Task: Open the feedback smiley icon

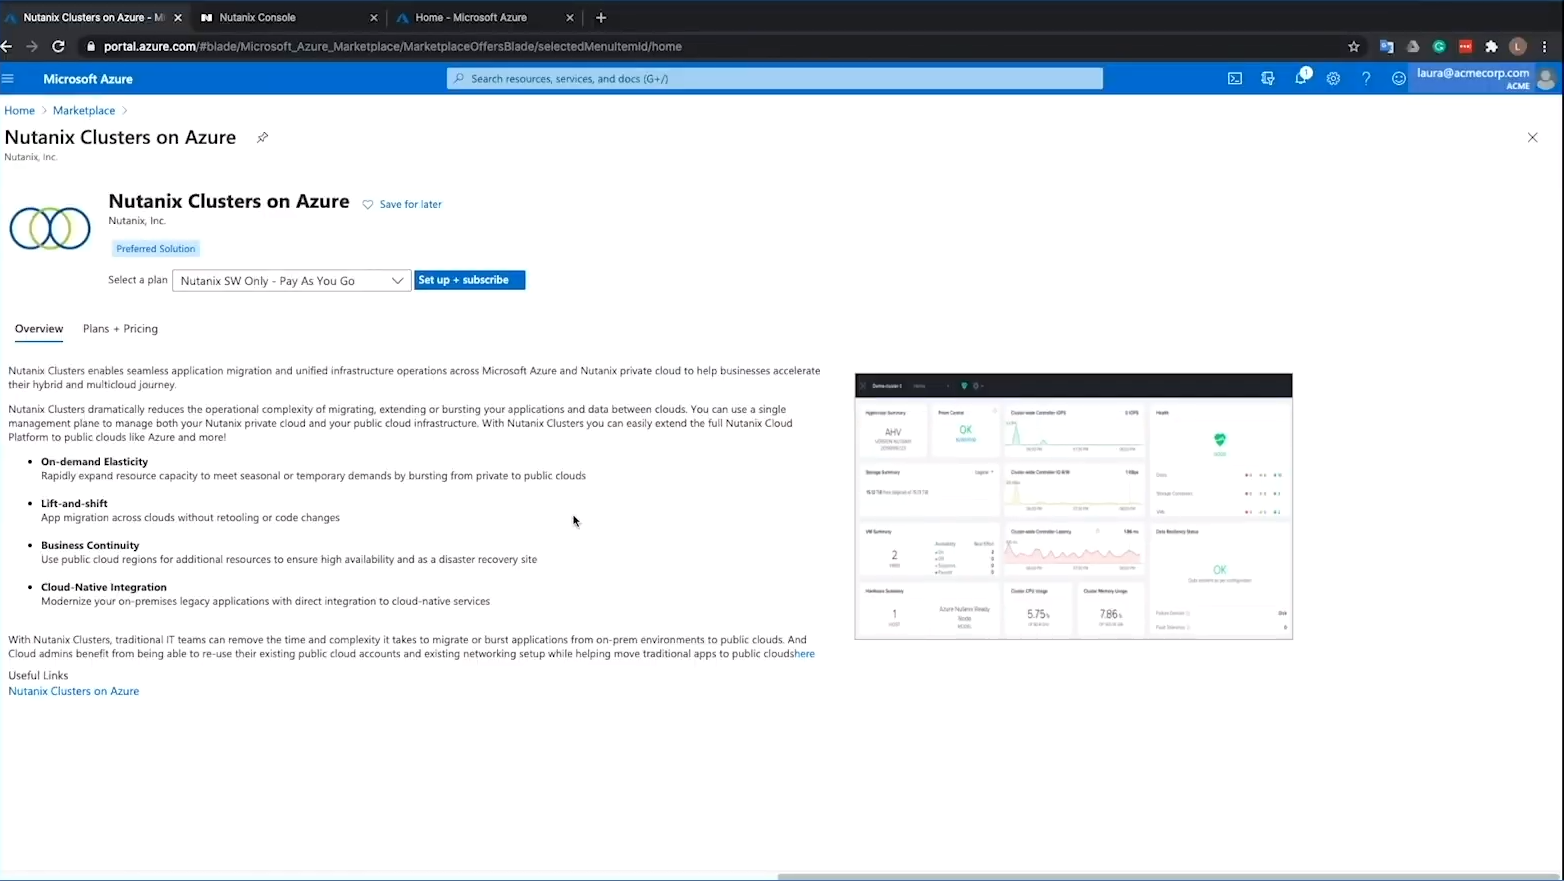Action: tap(1399, 79)
